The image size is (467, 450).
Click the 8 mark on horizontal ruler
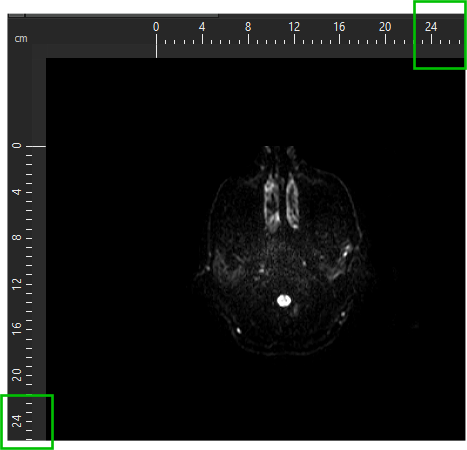pos(248,27)
